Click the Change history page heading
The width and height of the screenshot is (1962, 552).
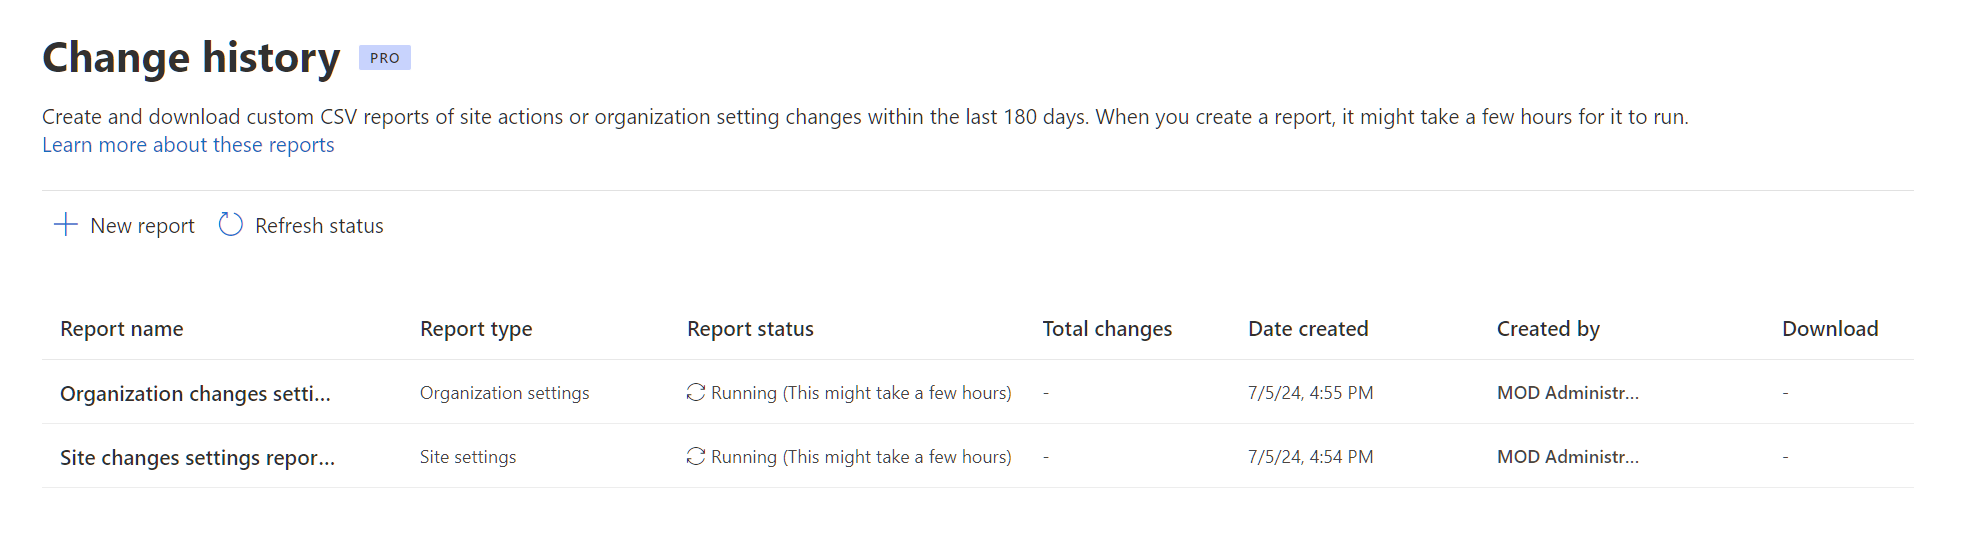pos(191,58)
